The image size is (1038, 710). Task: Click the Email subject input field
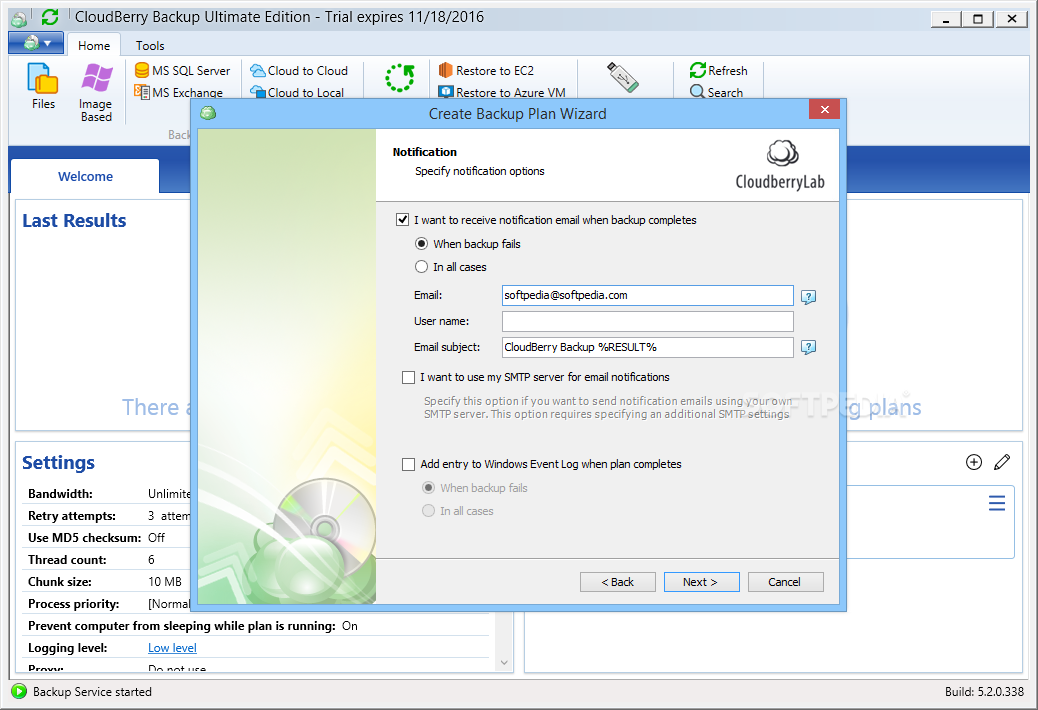647,347
